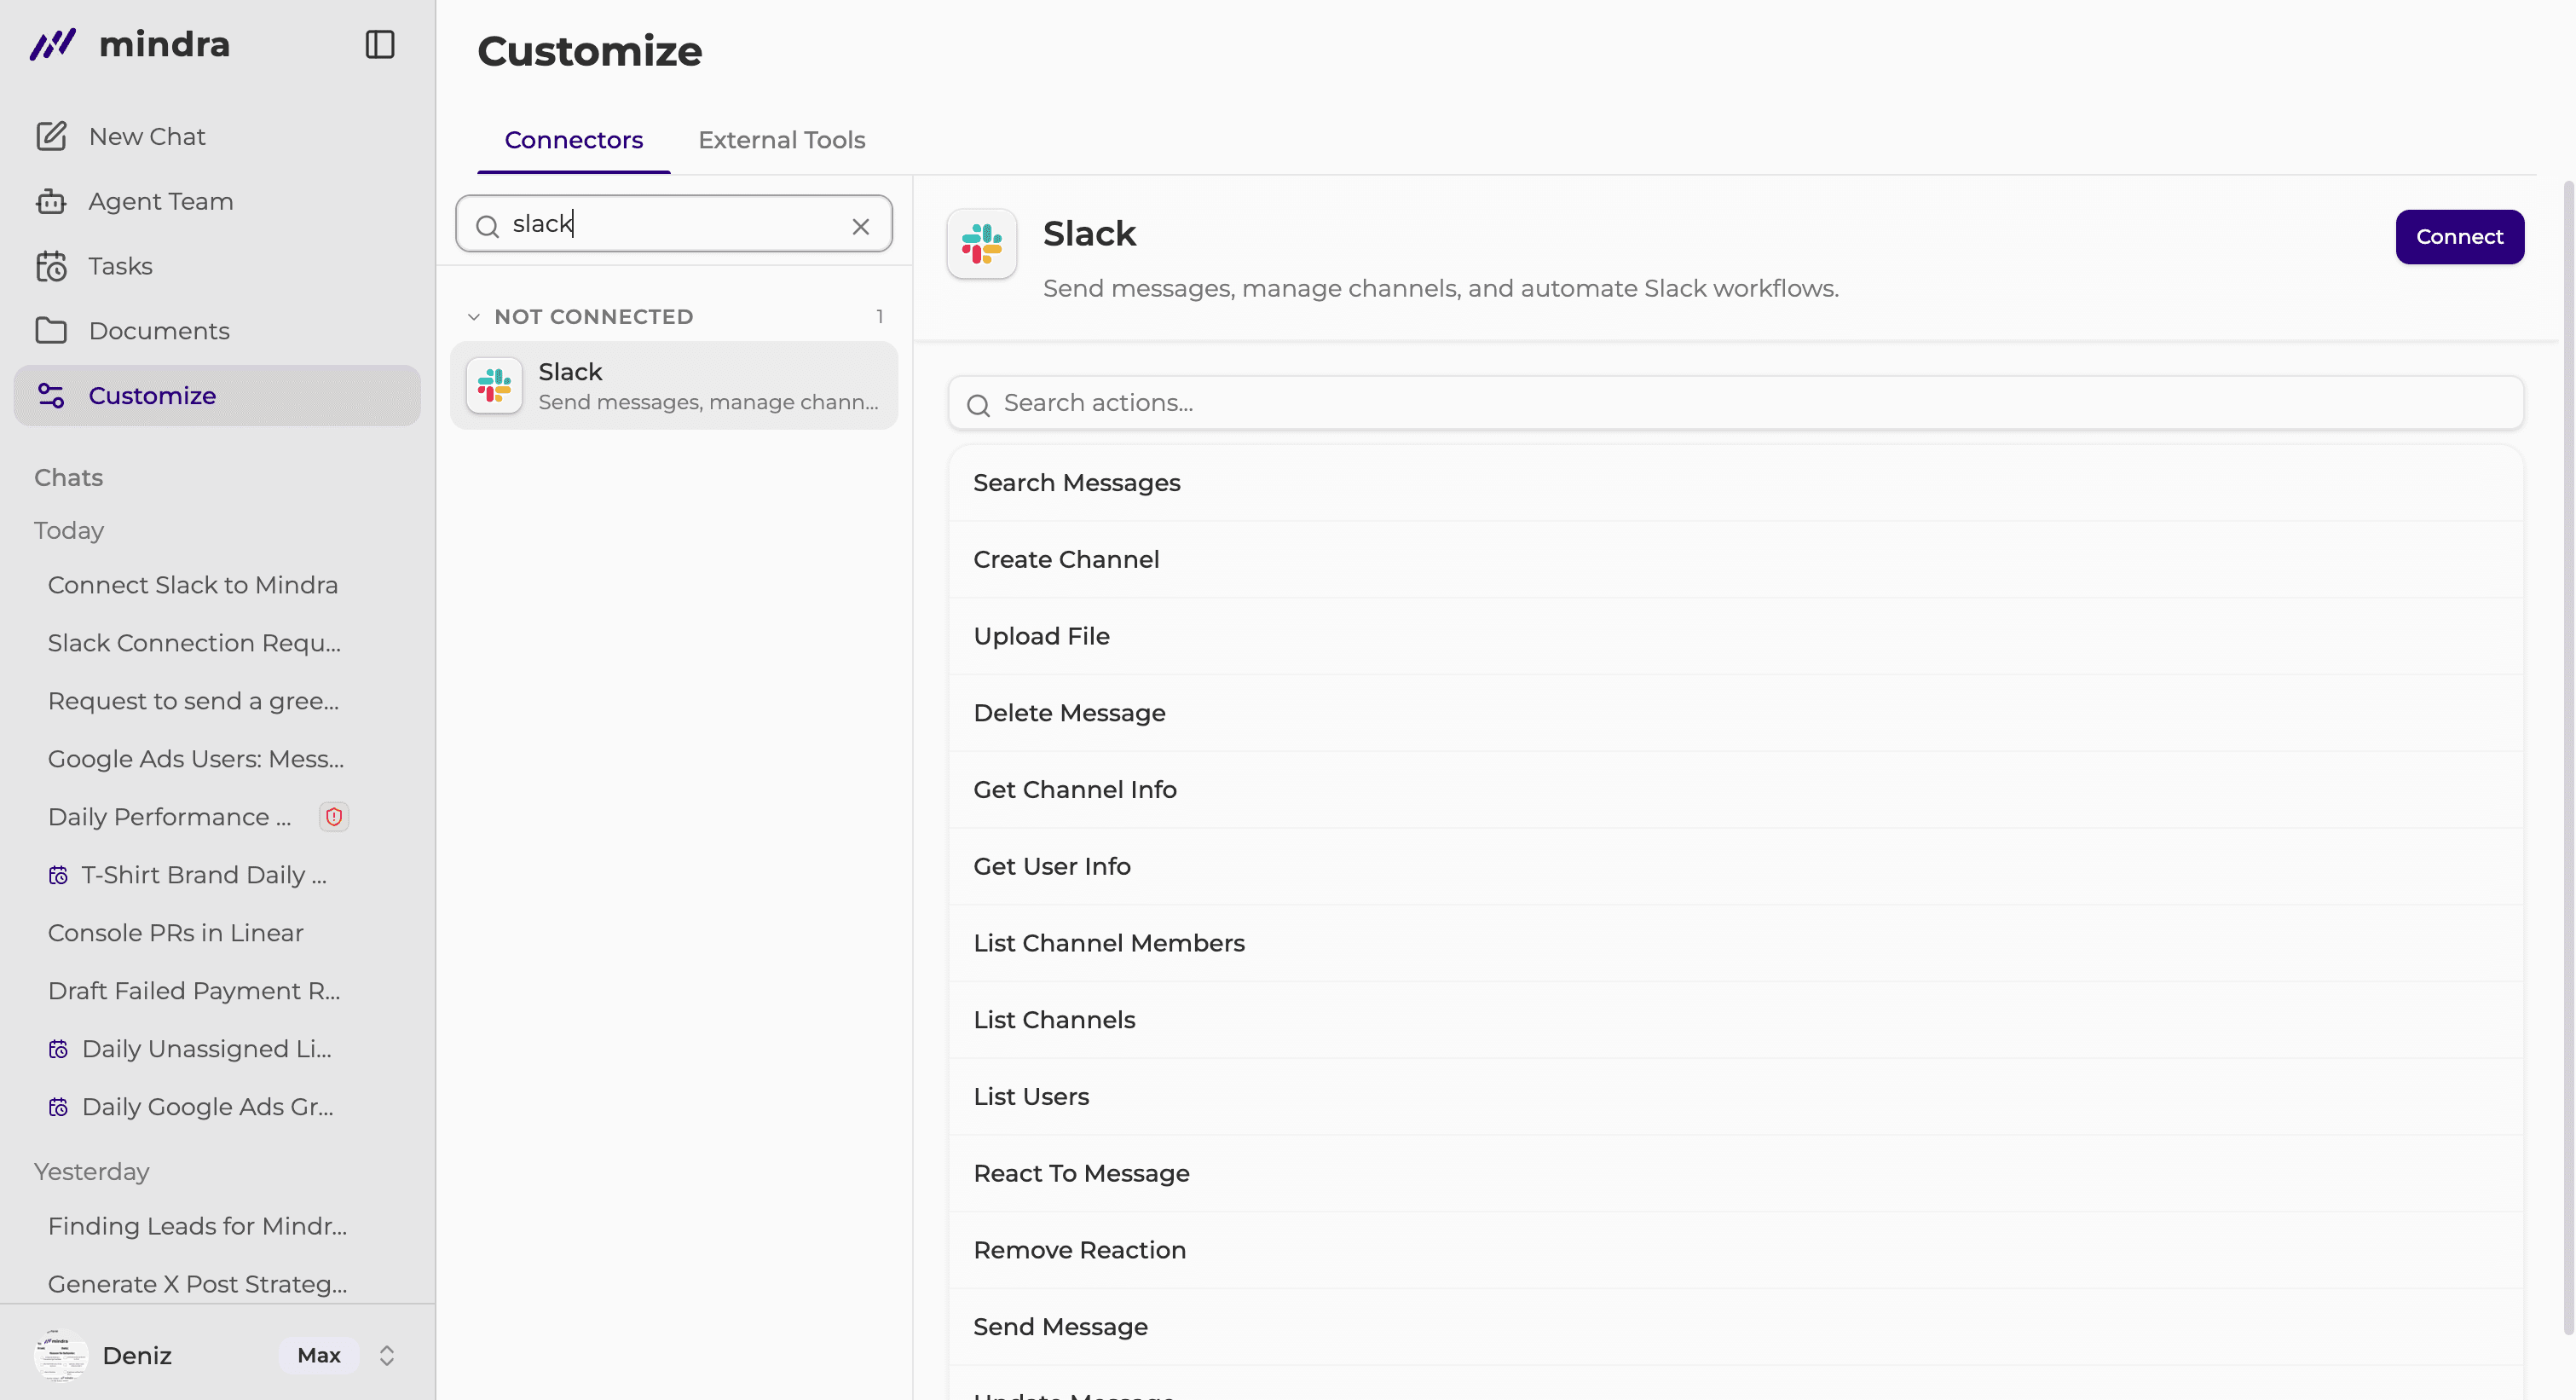Screen dimensions: 2576x1400
Task: Switch to the External Tools tab
Action: [782, 140]
